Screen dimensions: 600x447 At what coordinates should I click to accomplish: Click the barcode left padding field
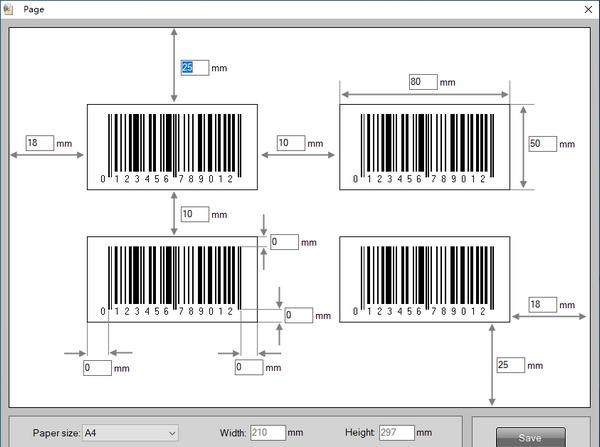[x=98, y=368]
